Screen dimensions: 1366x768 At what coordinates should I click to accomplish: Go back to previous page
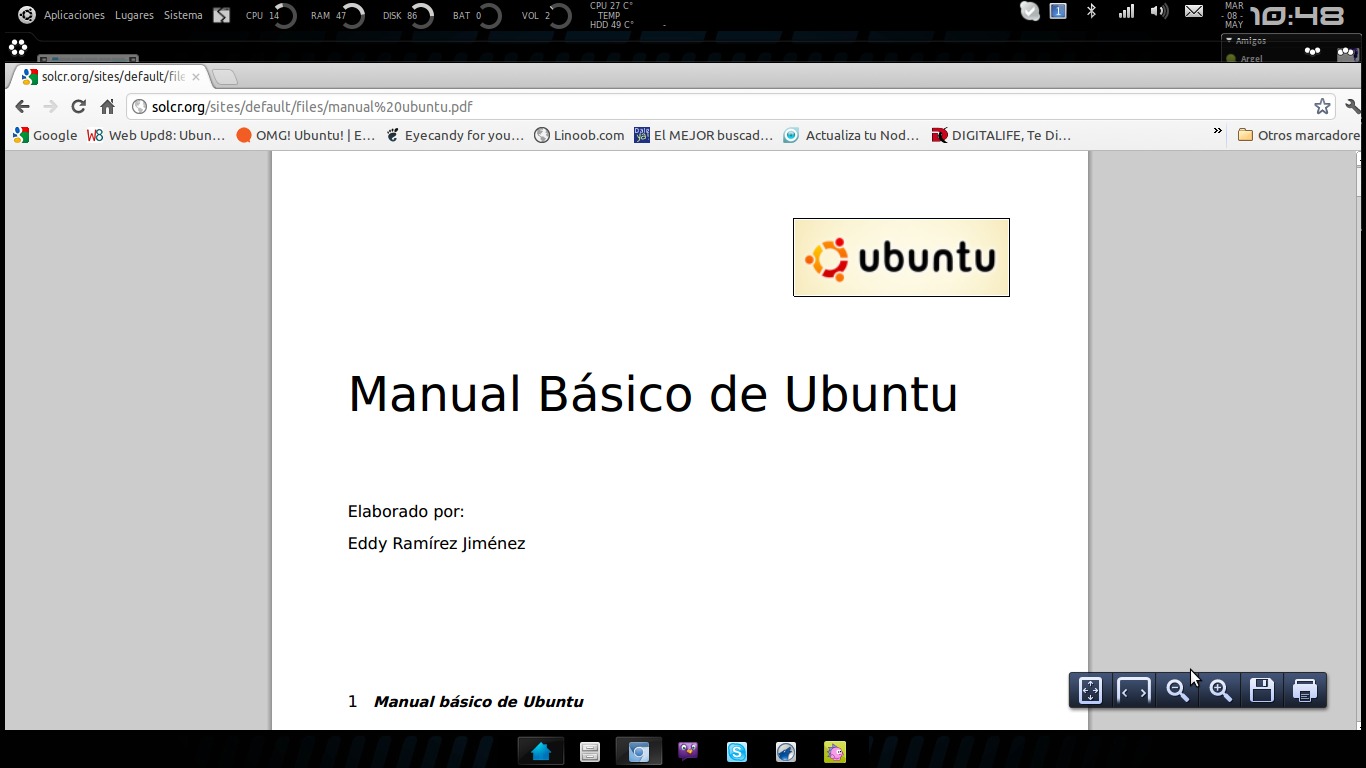pos(22,107)
